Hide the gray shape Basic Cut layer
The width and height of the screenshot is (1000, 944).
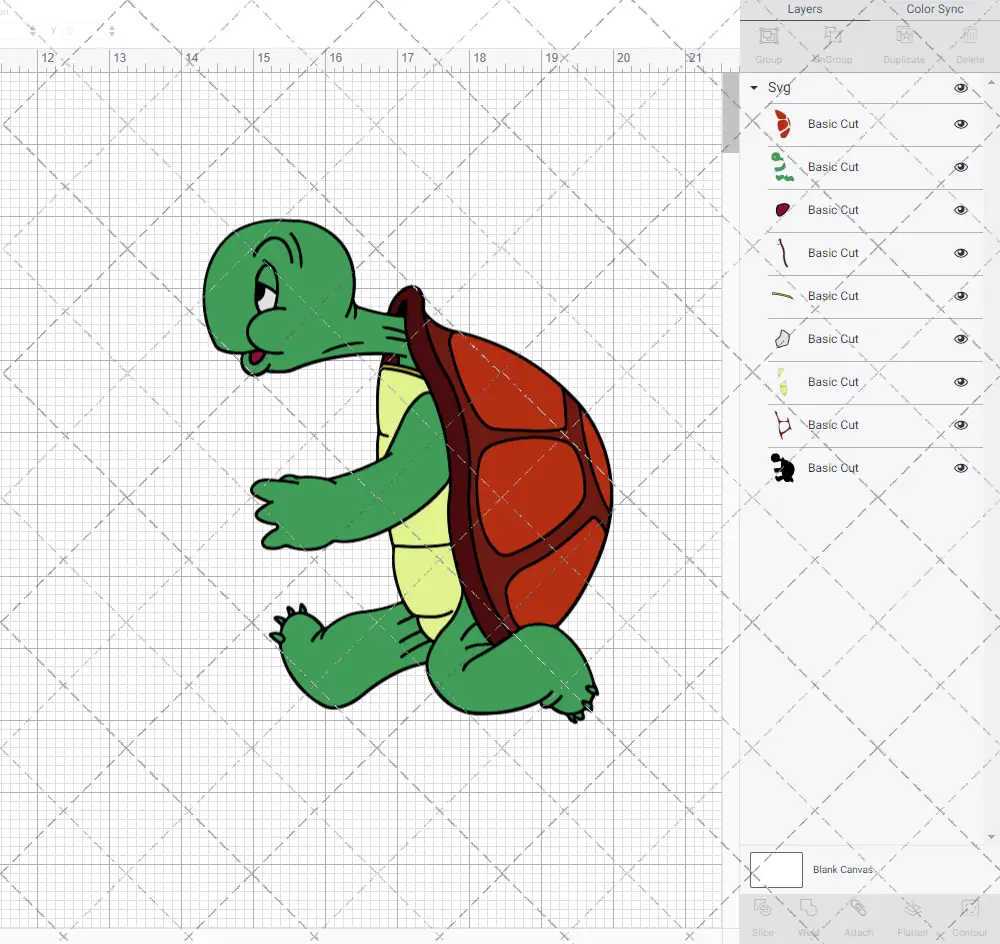960,339
